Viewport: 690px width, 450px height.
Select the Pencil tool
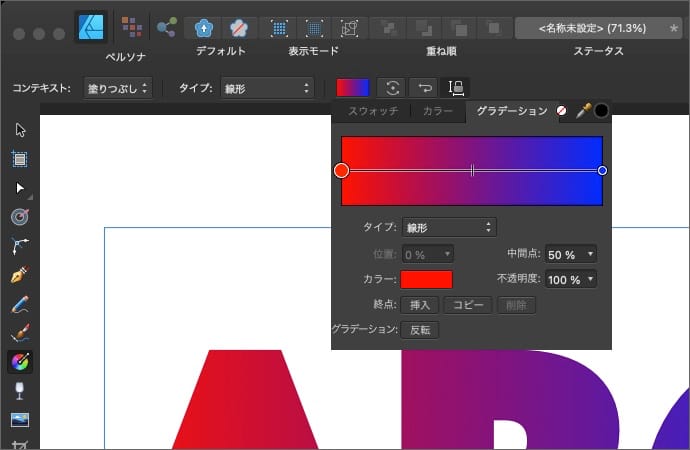tap(19, 304)
